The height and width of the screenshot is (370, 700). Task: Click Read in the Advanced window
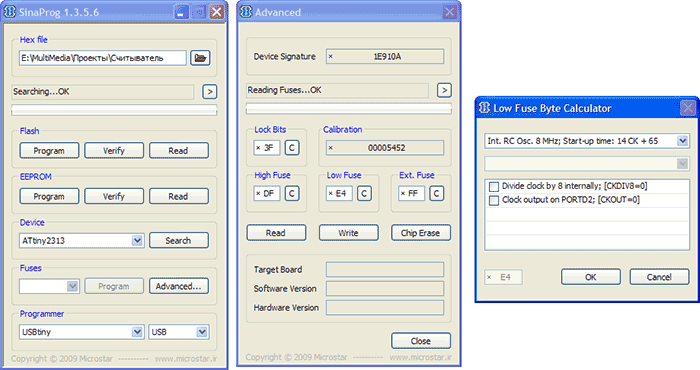(x=276, y=233)
